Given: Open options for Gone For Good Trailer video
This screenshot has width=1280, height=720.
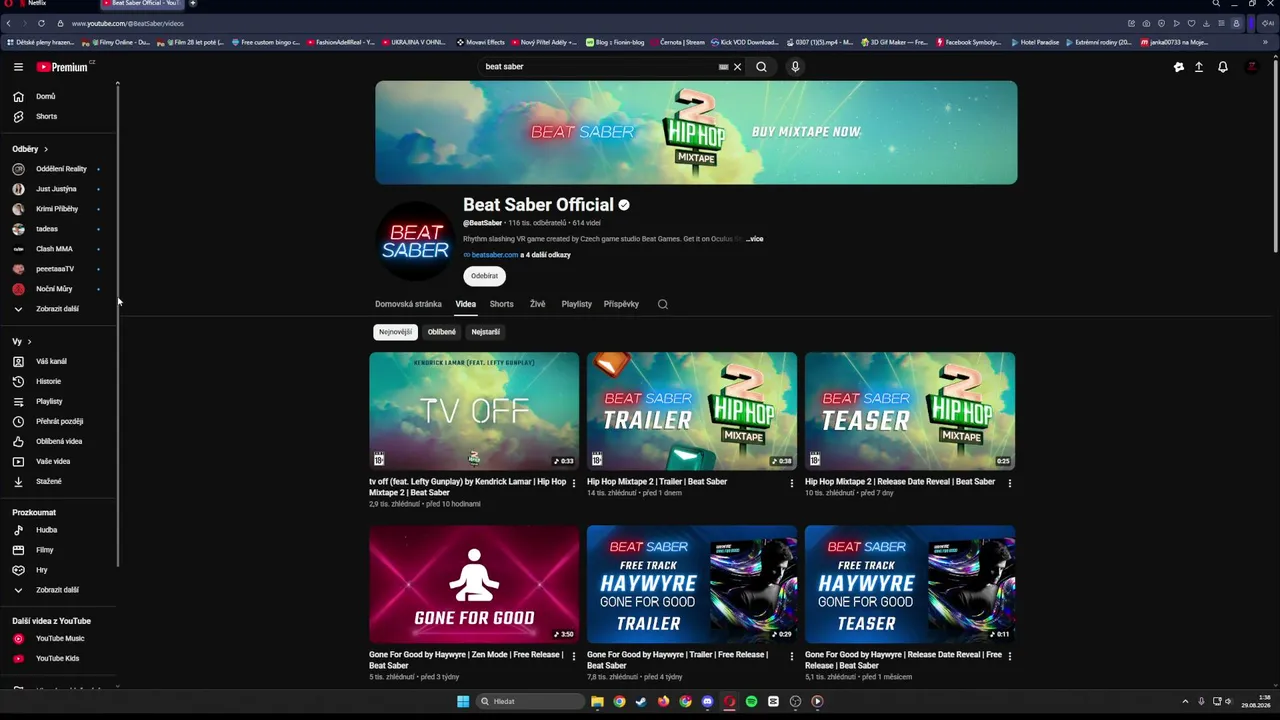Looking at the screenshot, I should (x=791, y=657).
